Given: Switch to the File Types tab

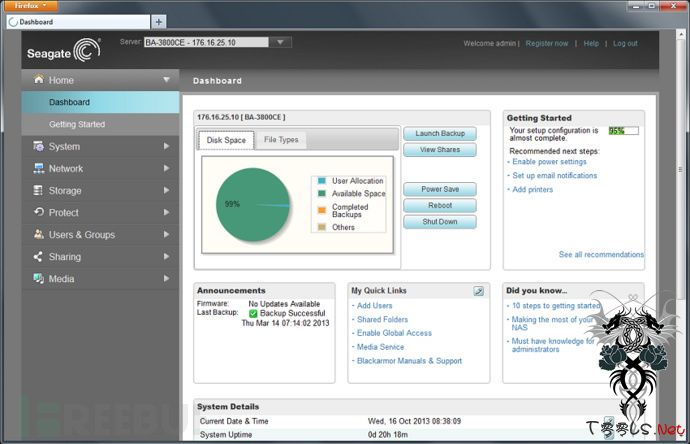Looking at the screenshot, I should (281, 140).
